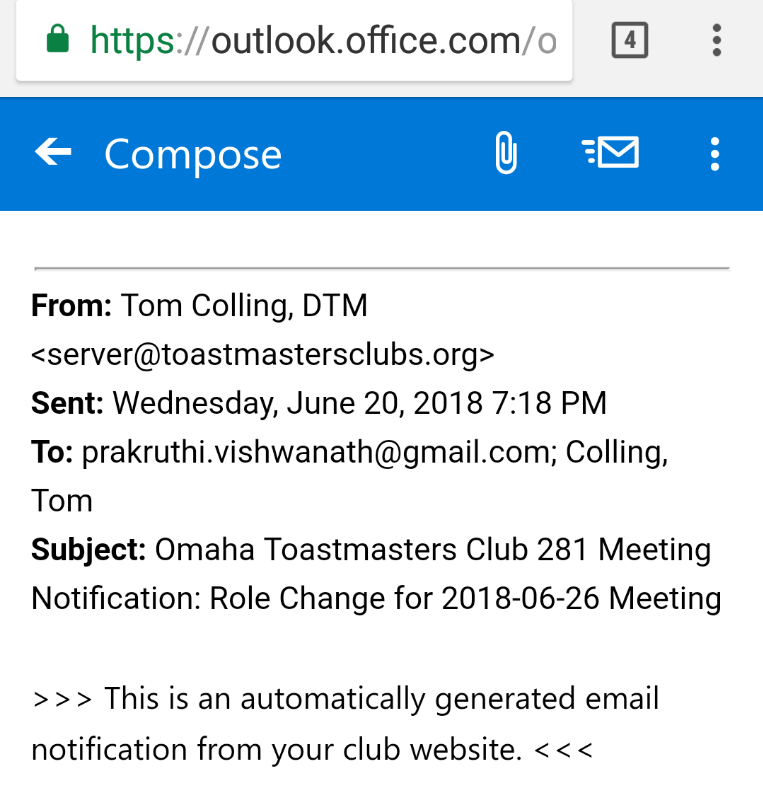
Task: Tap the back arrow beside Compose
Action: pos(53,153)
